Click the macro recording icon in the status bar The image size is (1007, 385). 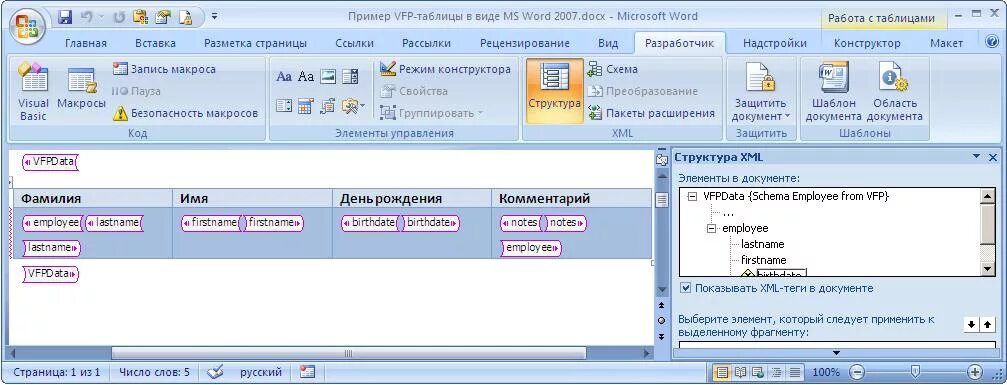[308, 372]
